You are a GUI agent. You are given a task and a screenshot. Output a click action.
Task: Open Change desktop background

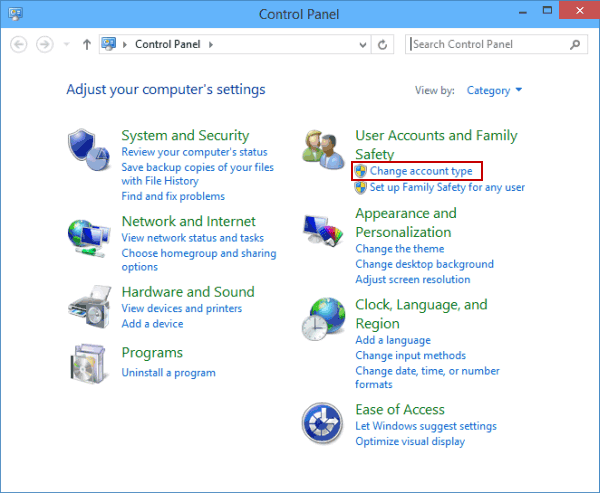[x=424, y=264]
